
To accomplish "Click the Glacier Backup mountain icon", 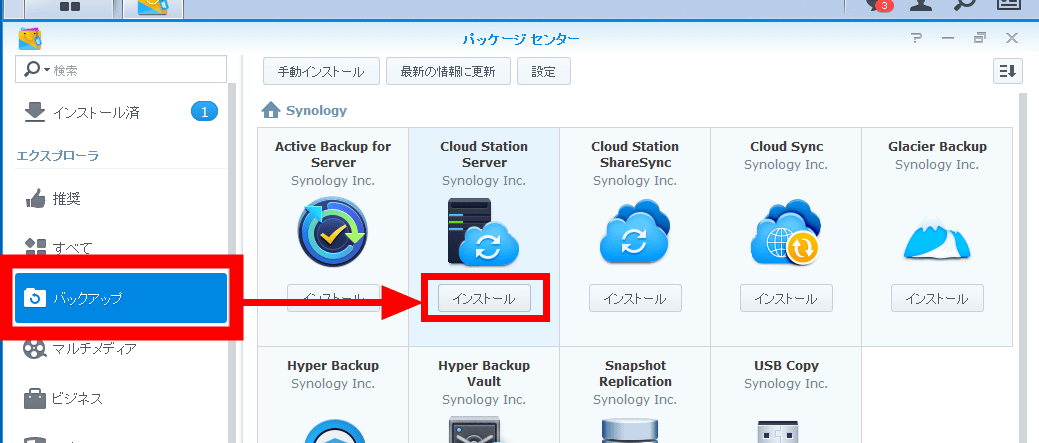I will pos(937,236).
